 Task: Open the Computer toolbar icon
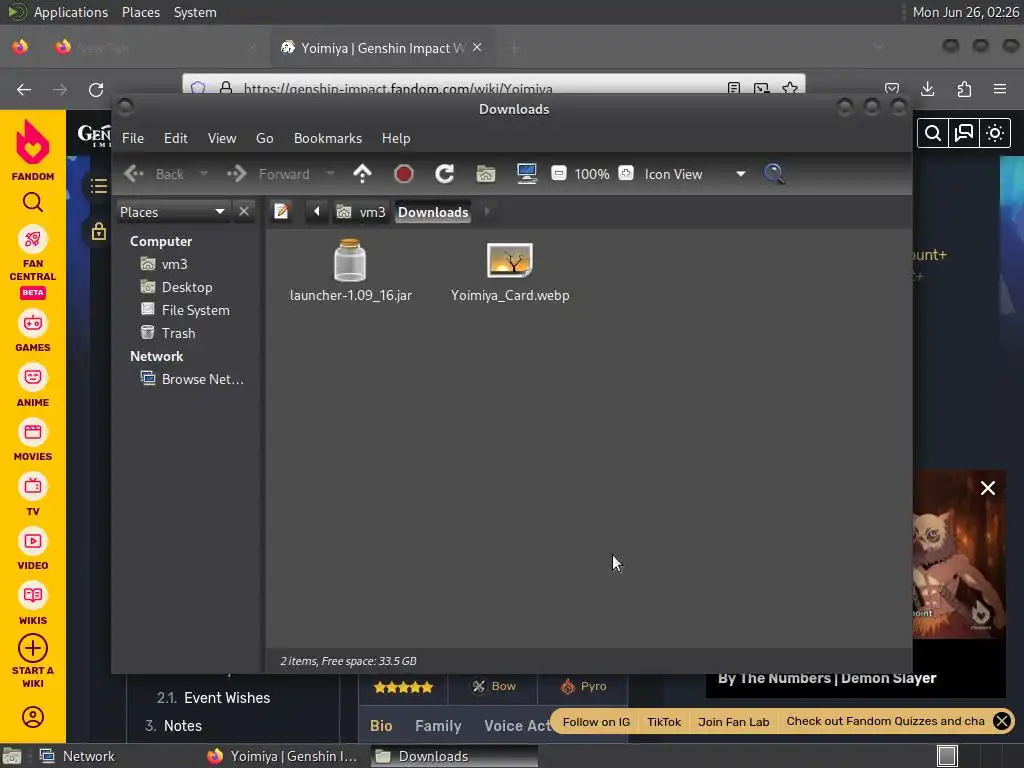(527, 174)
